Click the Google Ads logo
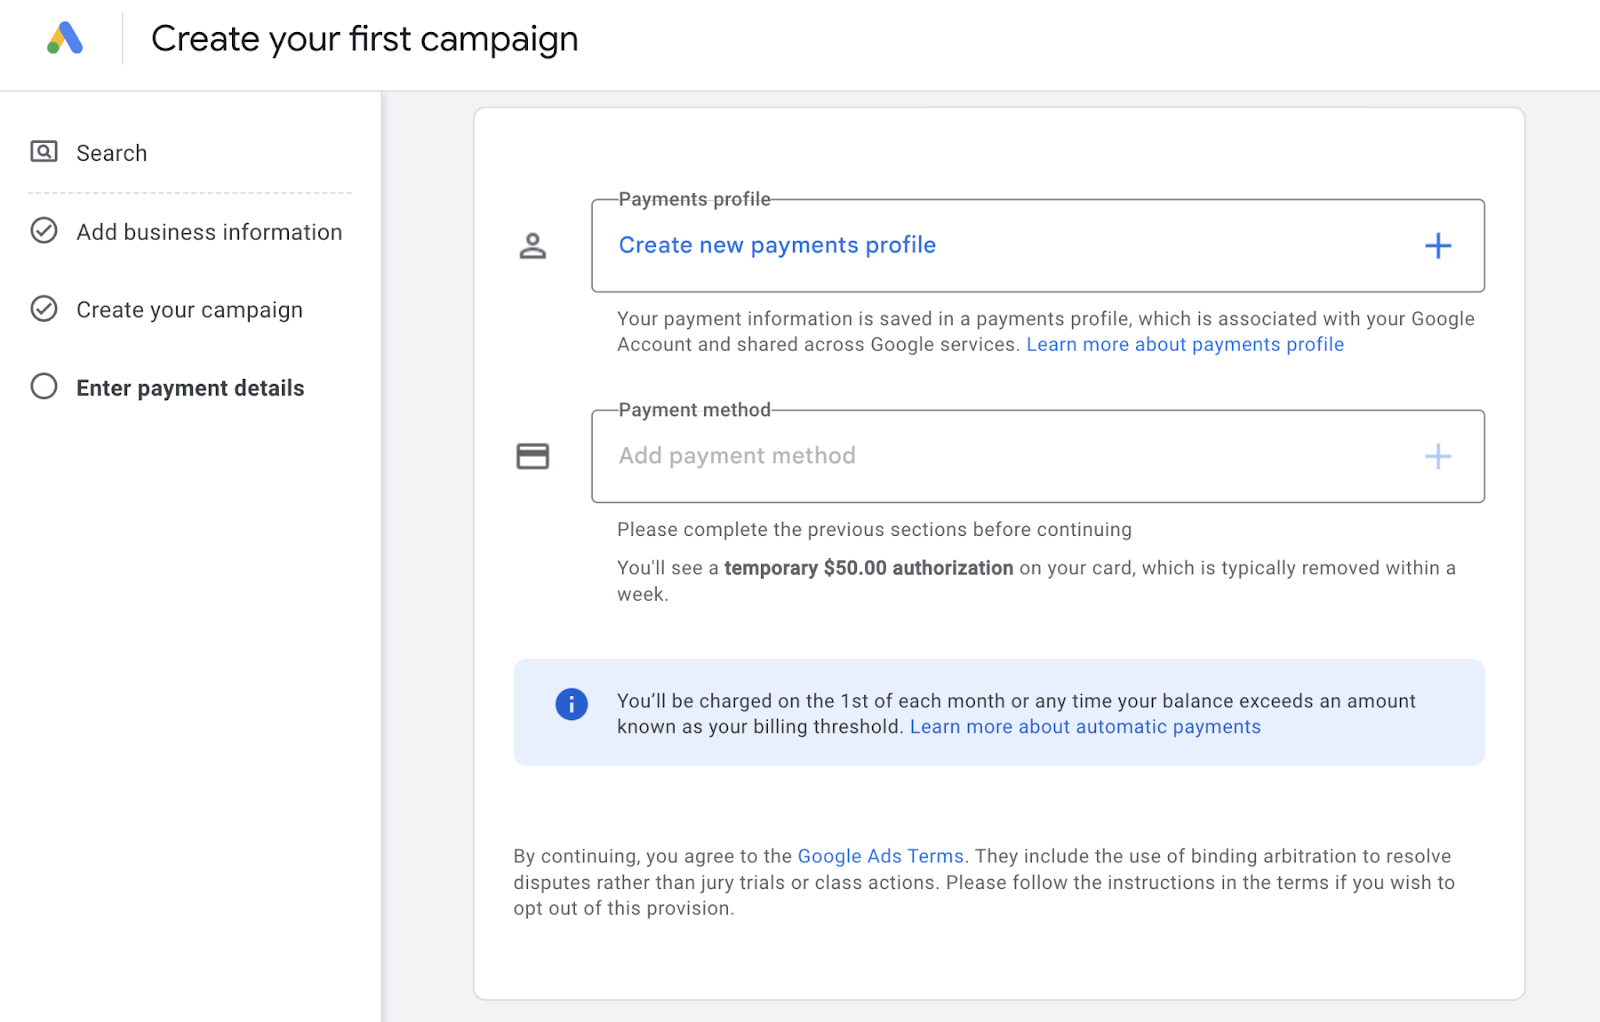Screen dimensions: 1600x1022 click(64, 38)
